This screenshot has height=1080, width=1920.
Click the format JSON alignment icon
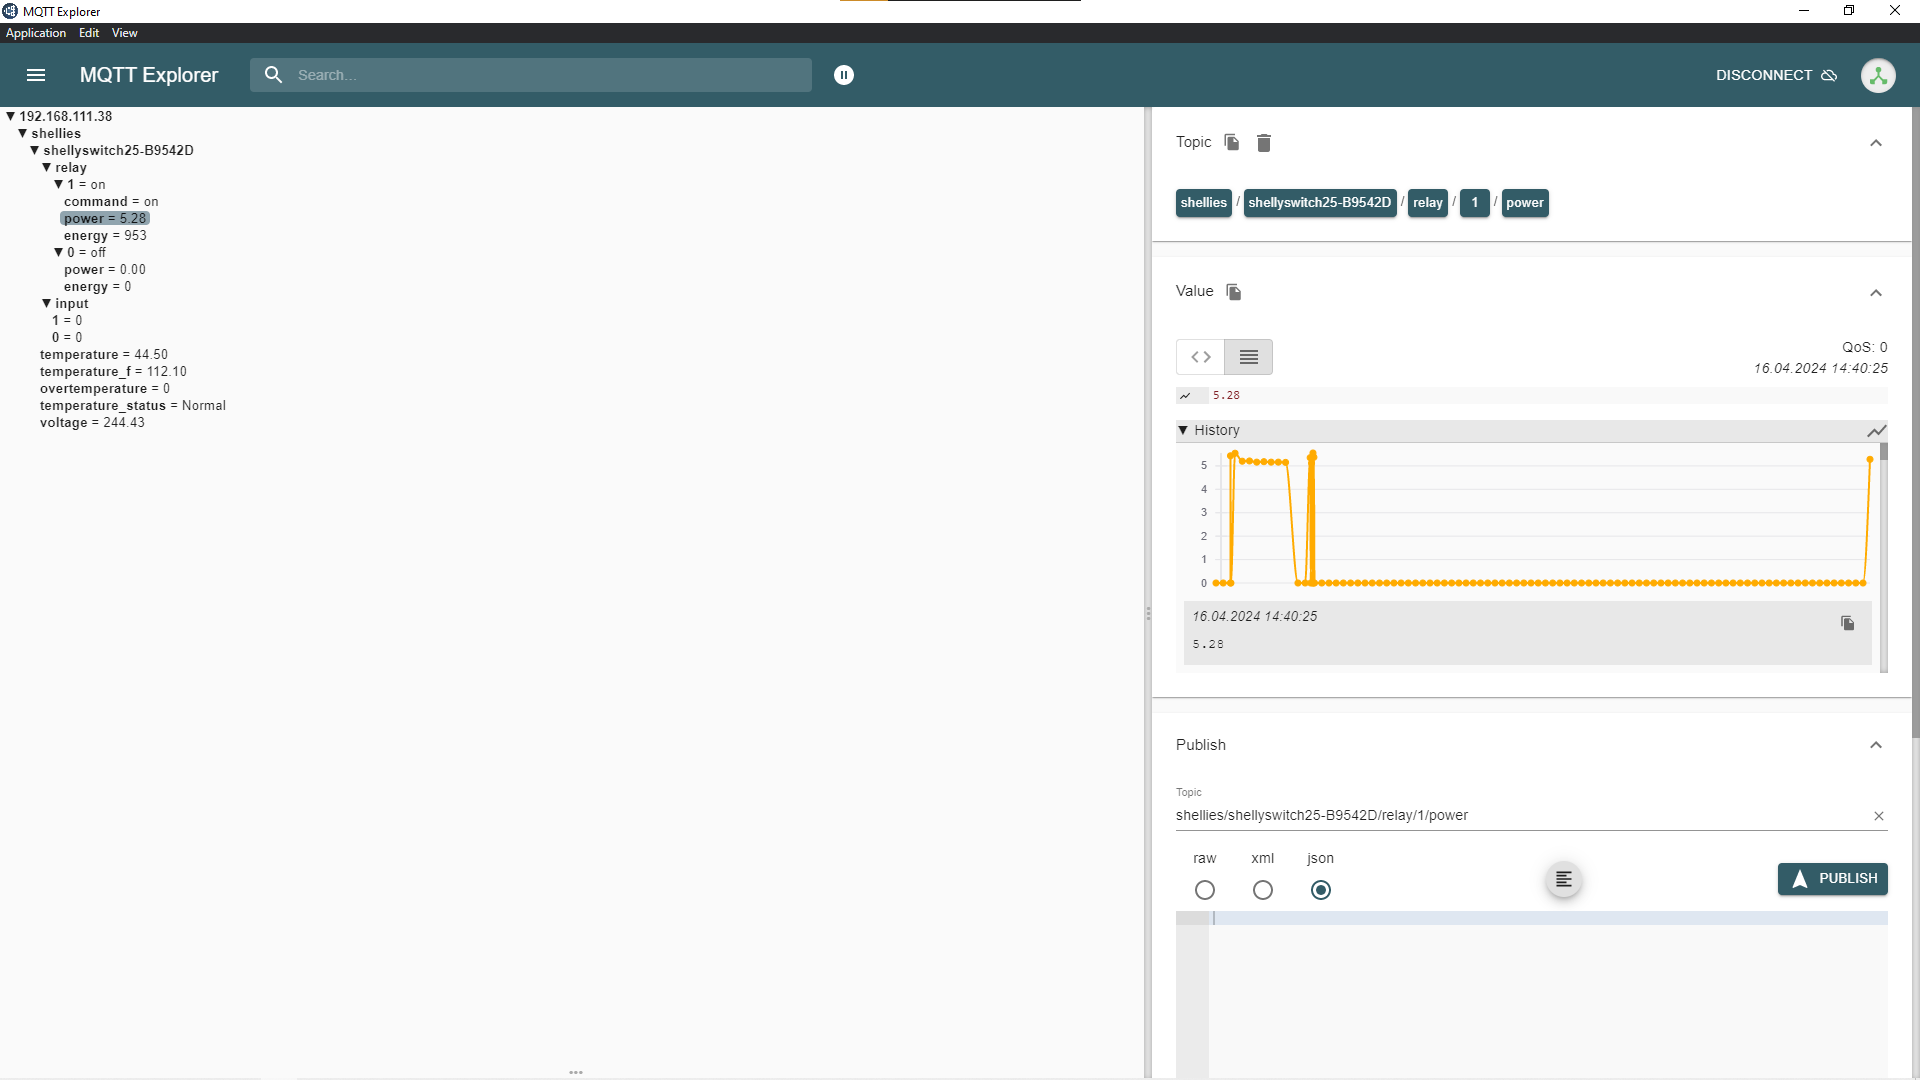point(1563,880)
